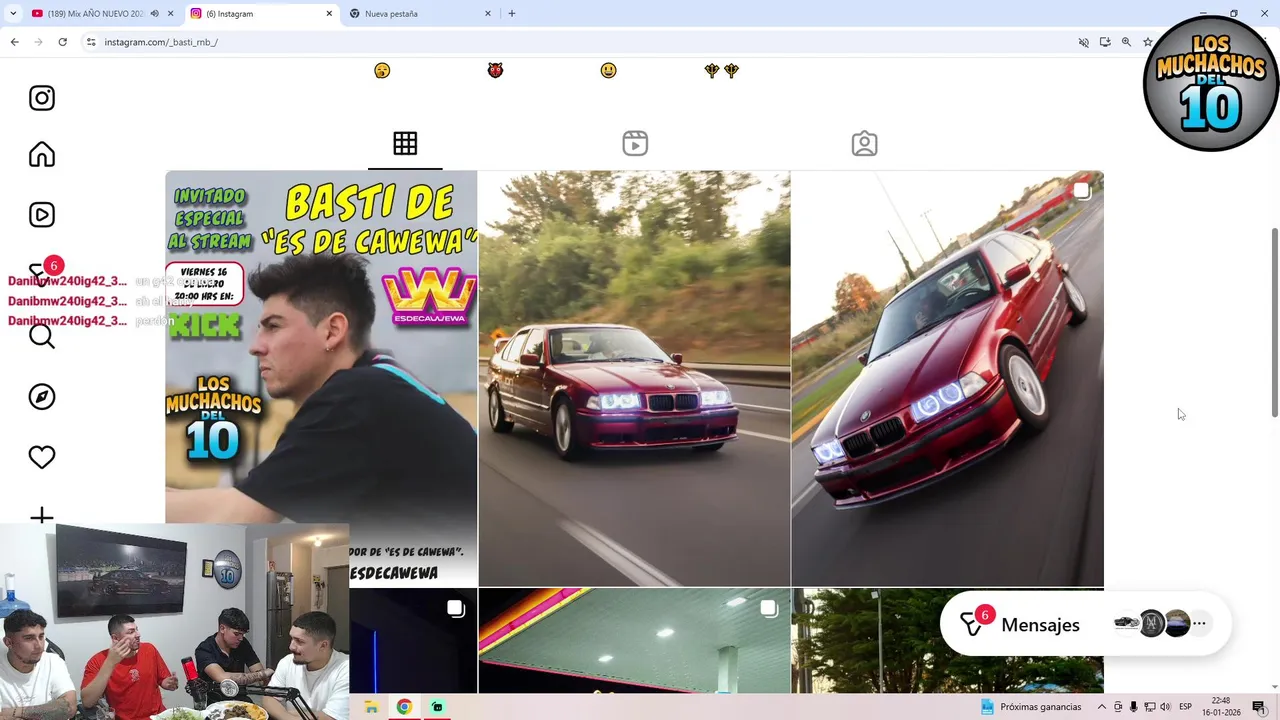Viewport: 1280px width, 720px height.
Task: Open the "Basti de Es de Cawewa" post
Action: coord(321,378)
